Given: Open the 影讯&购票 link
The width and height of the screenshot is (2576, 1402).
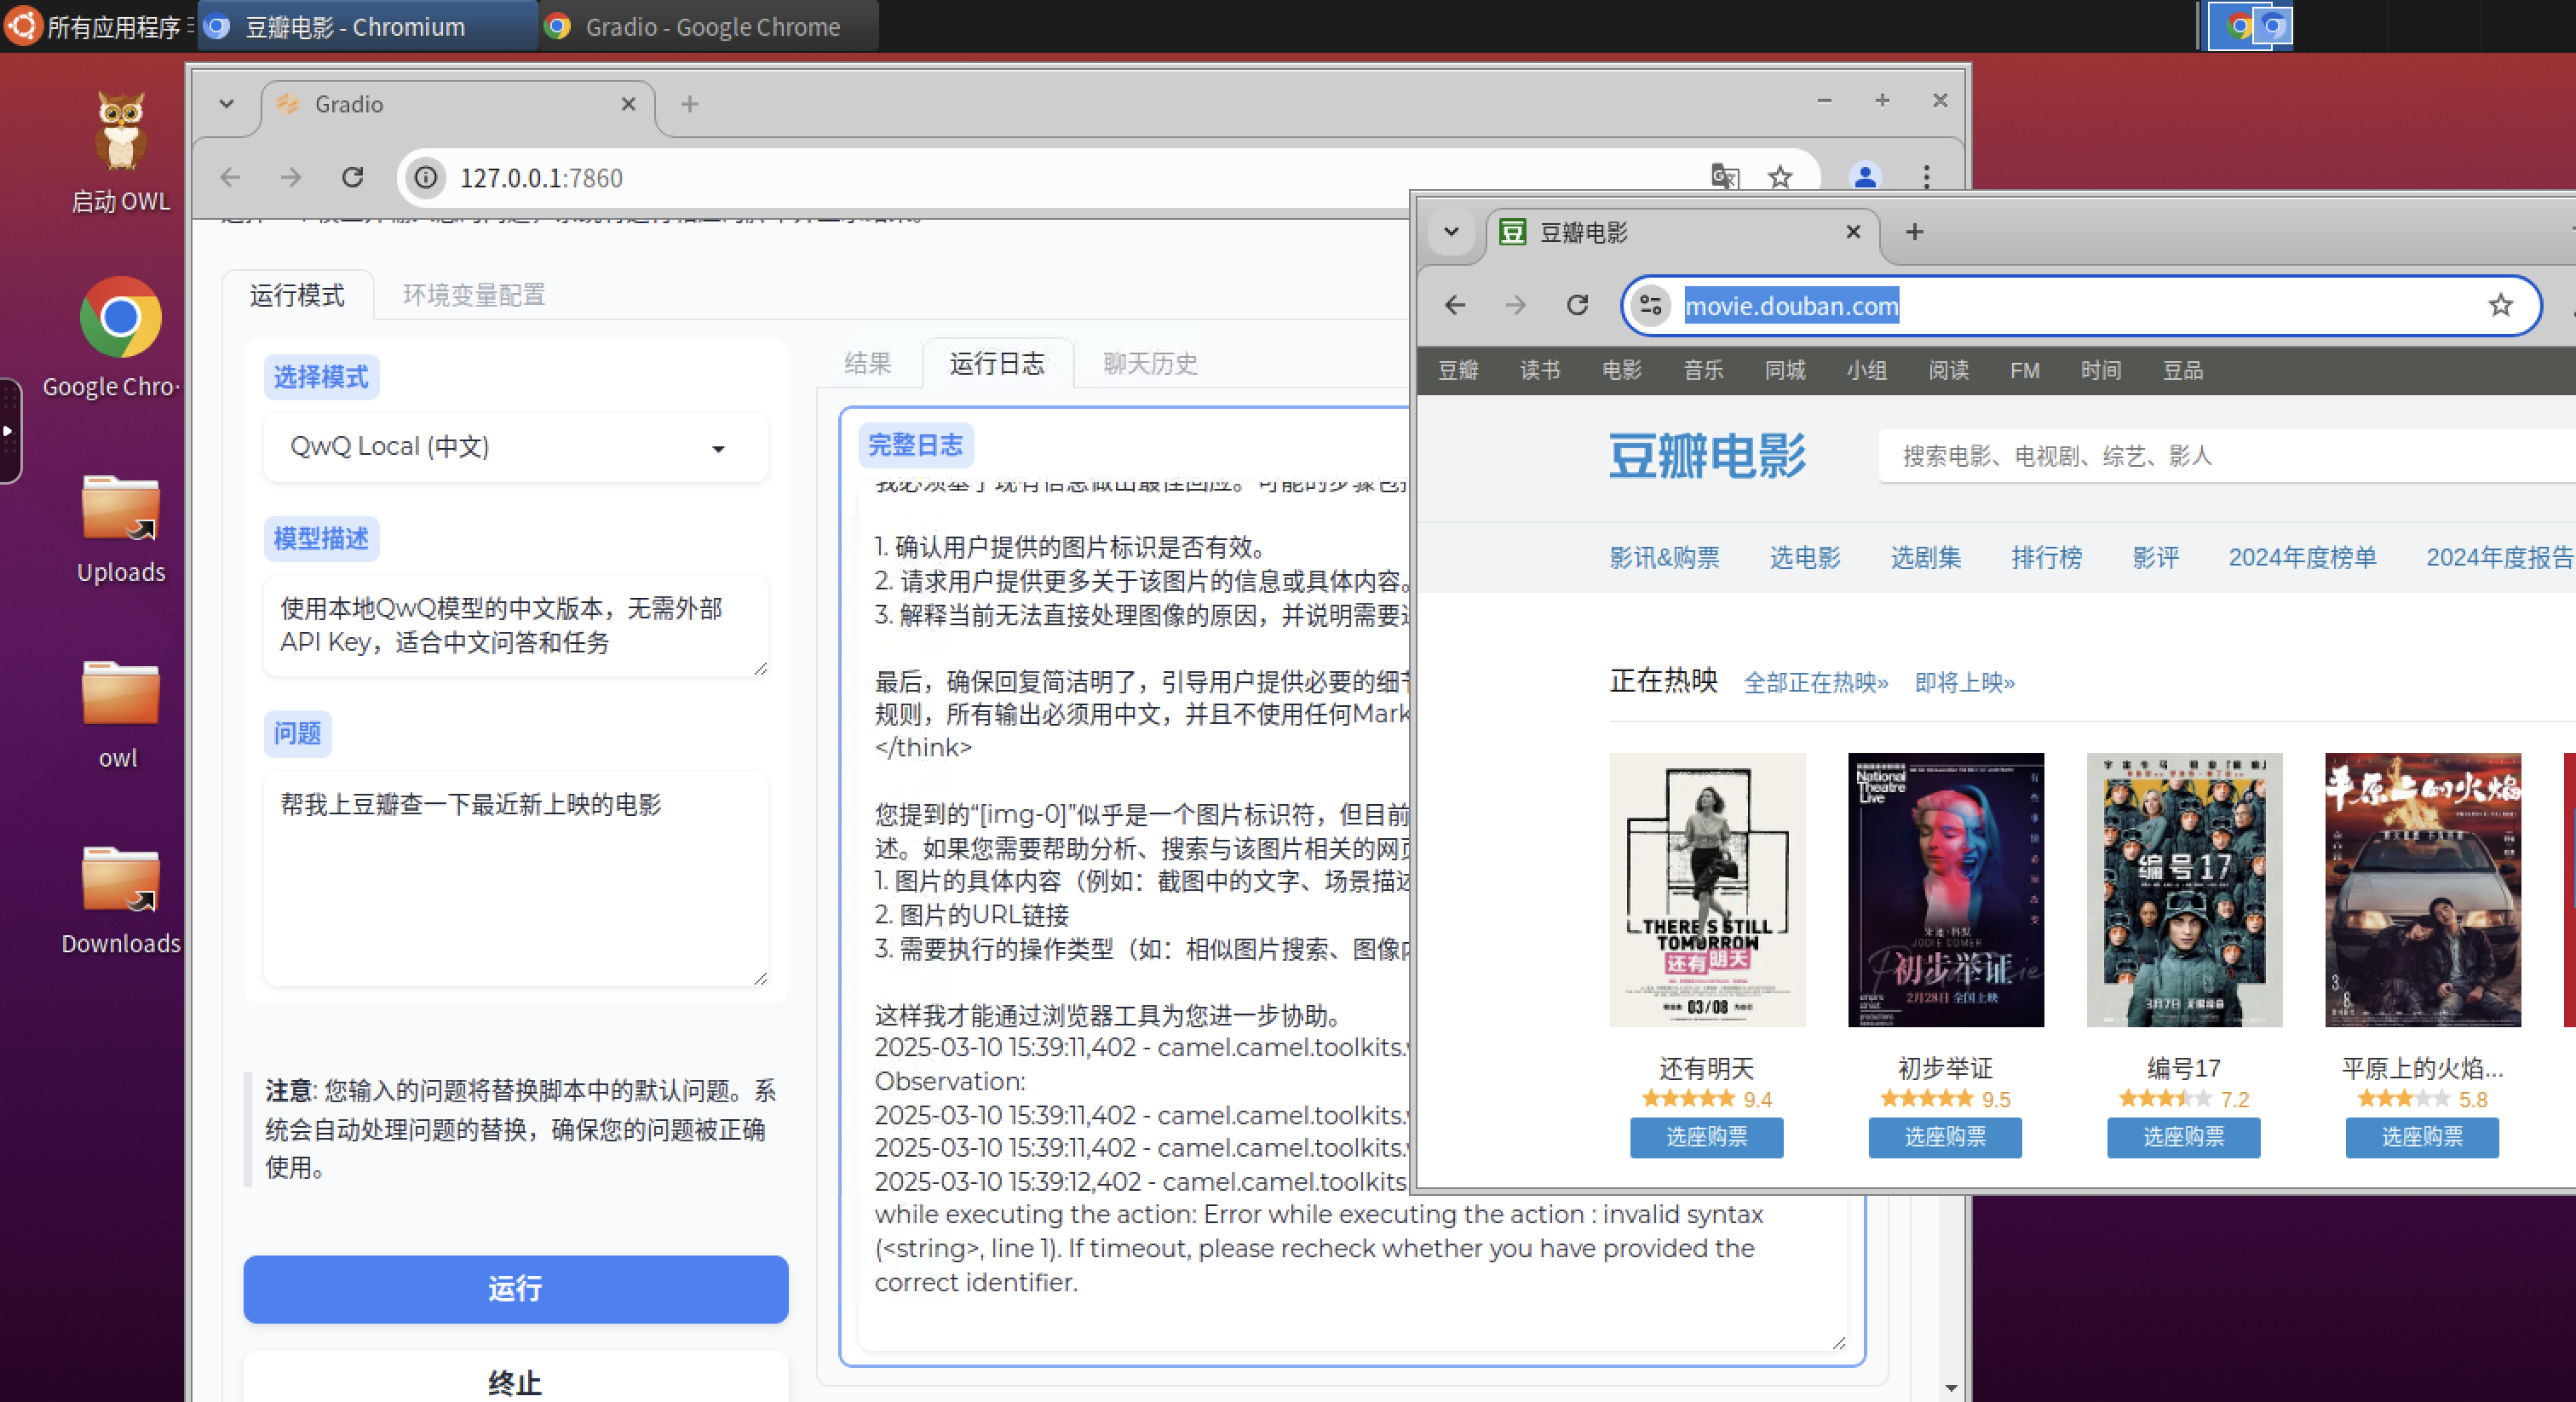Looking at the screenshot, I should click(x=1664, y=557).
